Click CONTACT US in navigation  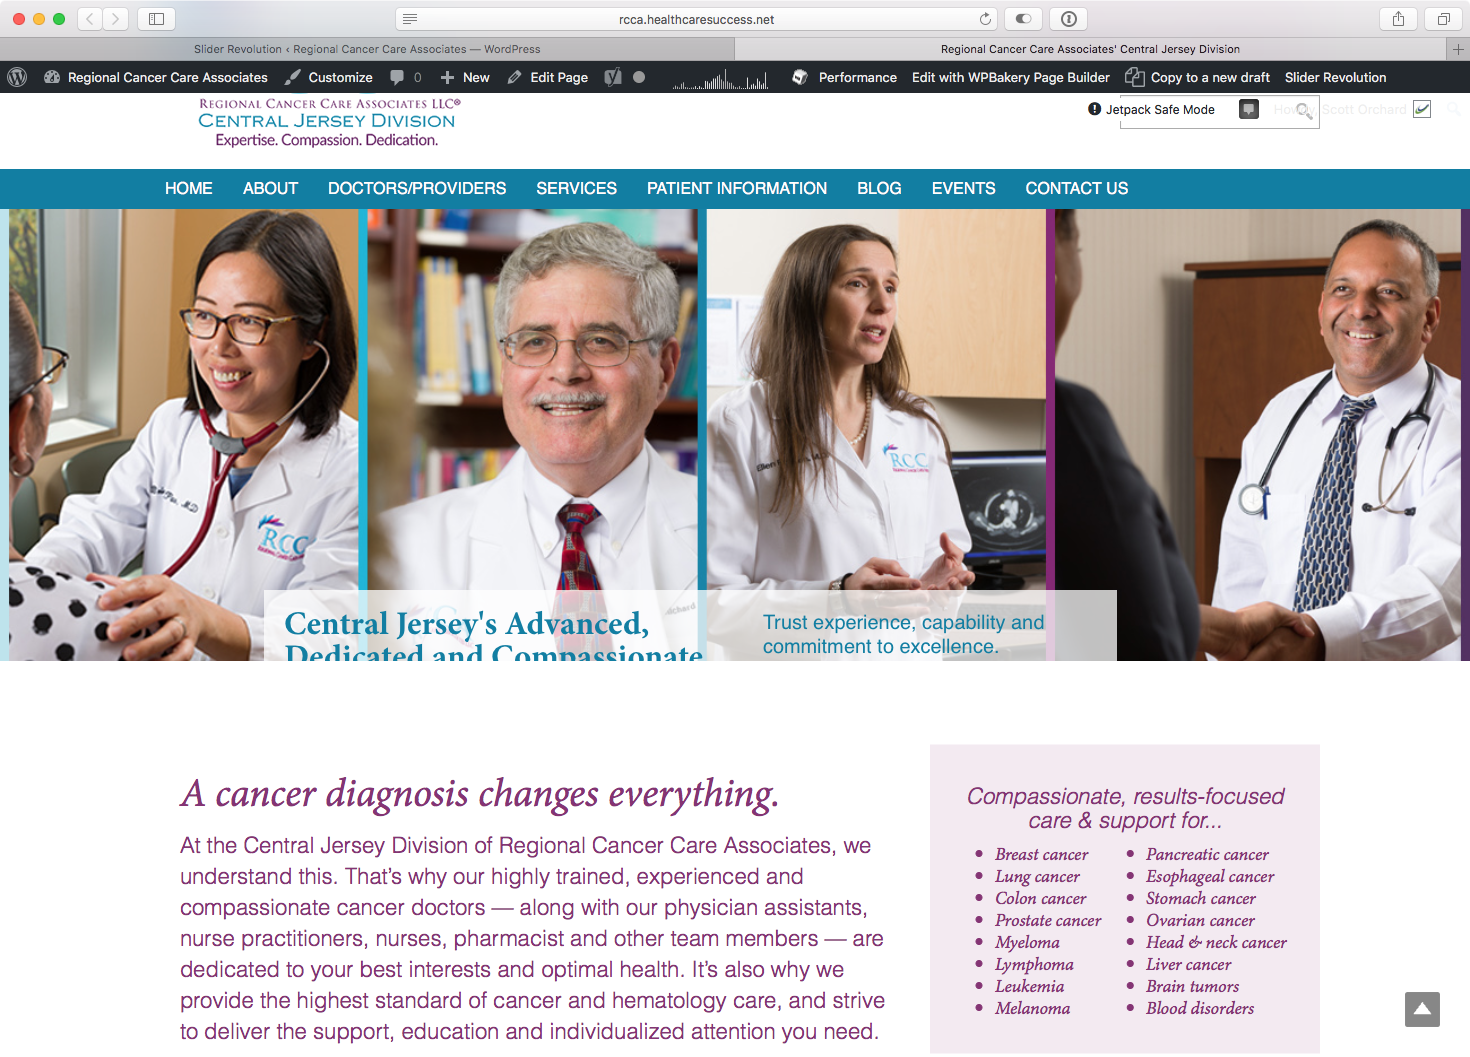(1076, 188)
